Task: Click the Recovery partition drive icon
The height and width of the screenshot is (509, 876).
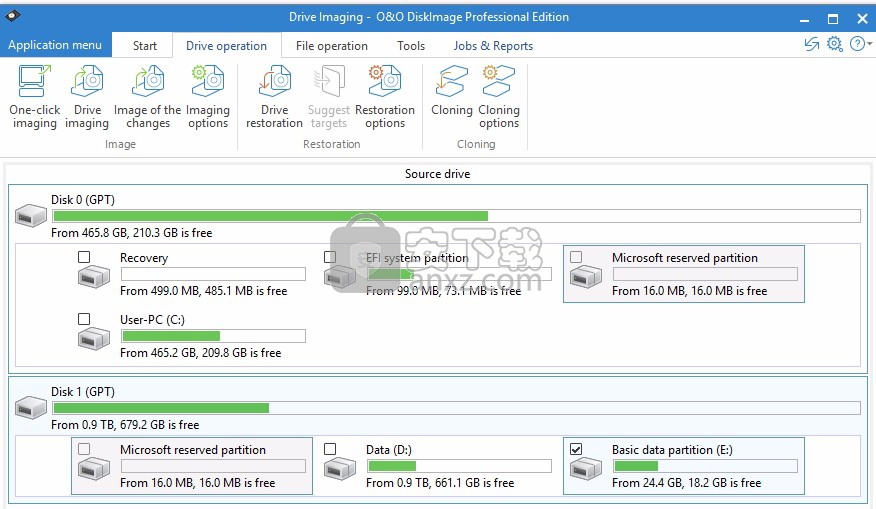Action: (94, 277)
